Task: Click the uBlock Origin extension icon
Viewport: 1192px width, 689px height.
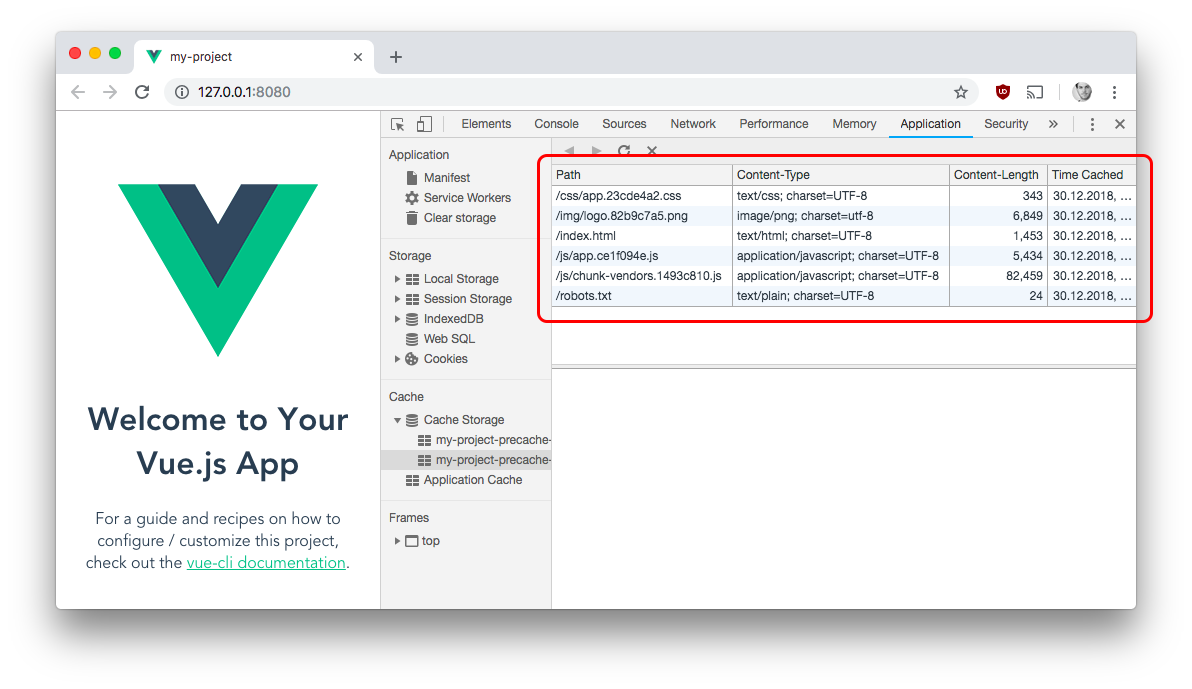Action: [1002, 92]
